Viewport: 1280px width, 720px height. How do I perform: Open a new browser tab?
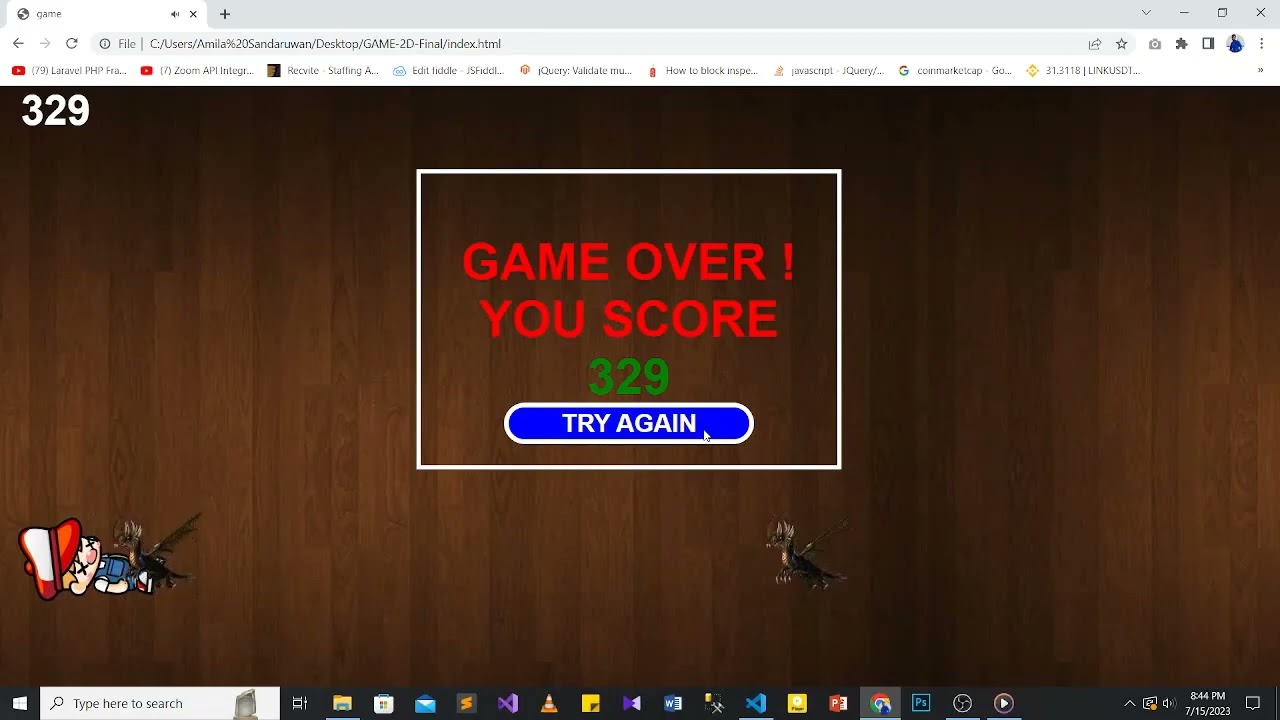click(225, 14)
